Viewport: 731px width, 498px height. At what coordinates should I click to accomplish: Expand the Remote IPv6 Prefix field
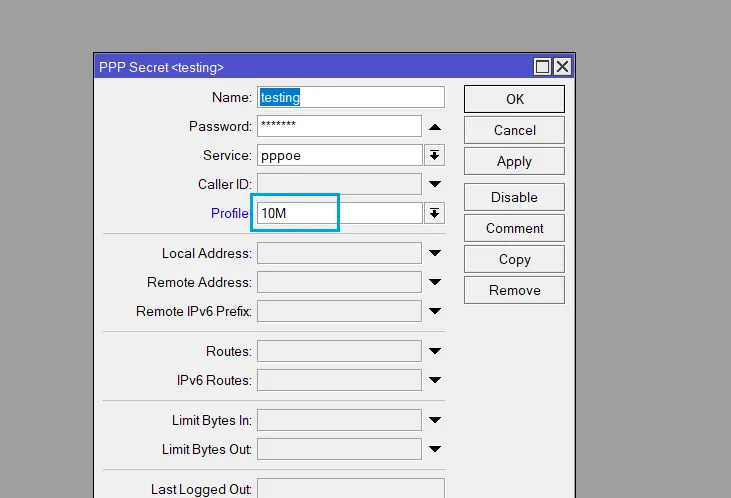[434, 312]
